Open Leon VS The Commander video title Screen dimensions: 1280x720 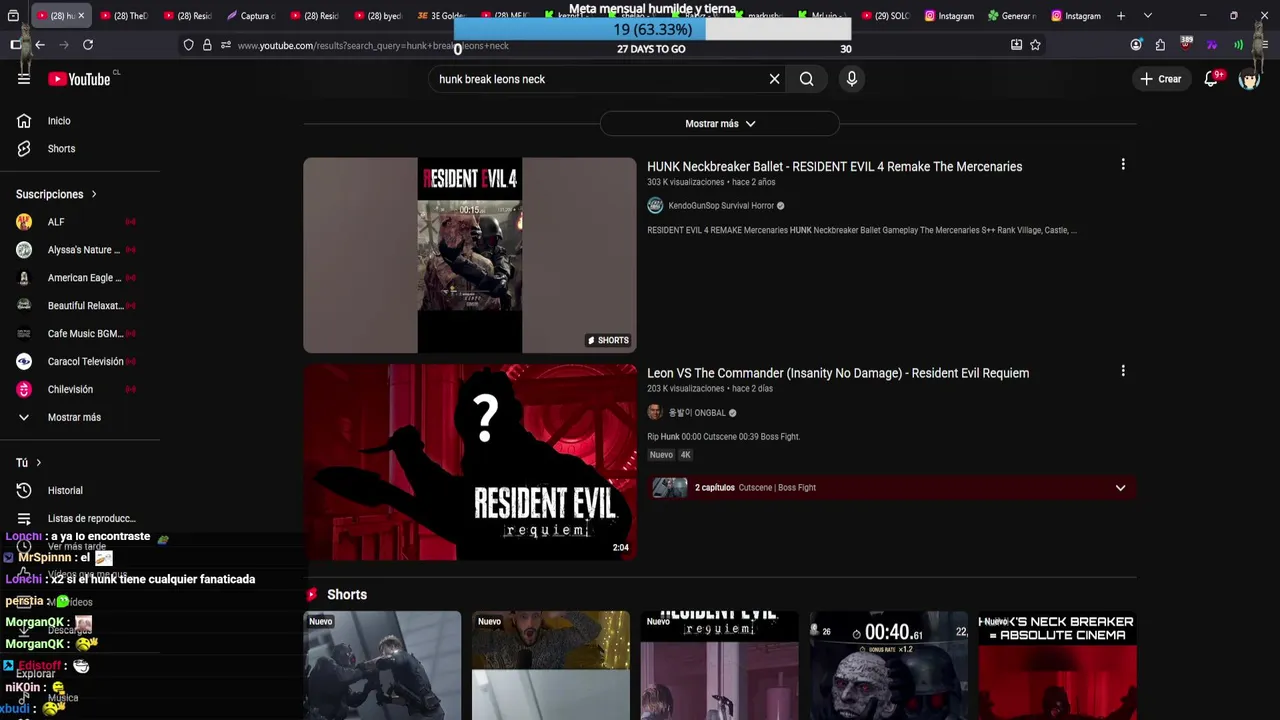tap(838, 373)
